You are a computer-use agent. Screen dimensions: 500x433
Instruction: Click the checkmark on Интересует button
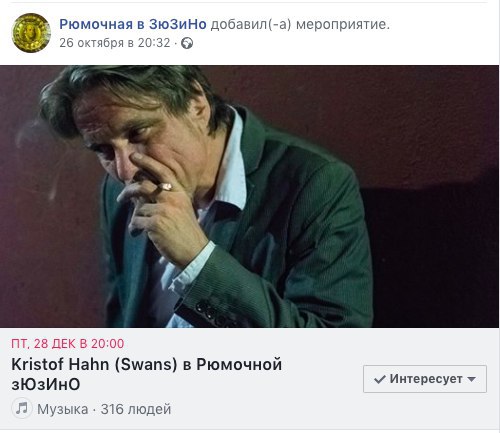[x=380, y=379]
